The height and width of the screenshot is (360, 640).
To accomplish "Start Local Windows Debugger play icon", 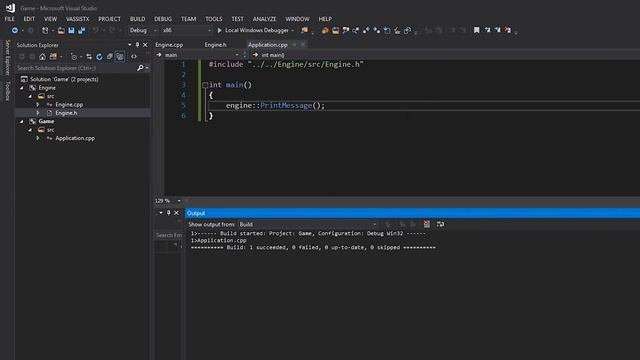I will [220, 30].
